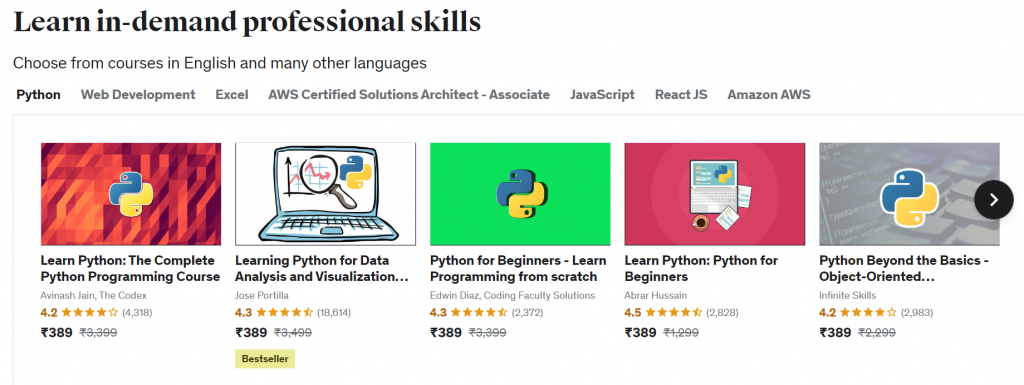Click the subtitle Choose from courses in English

coord(219,63)
